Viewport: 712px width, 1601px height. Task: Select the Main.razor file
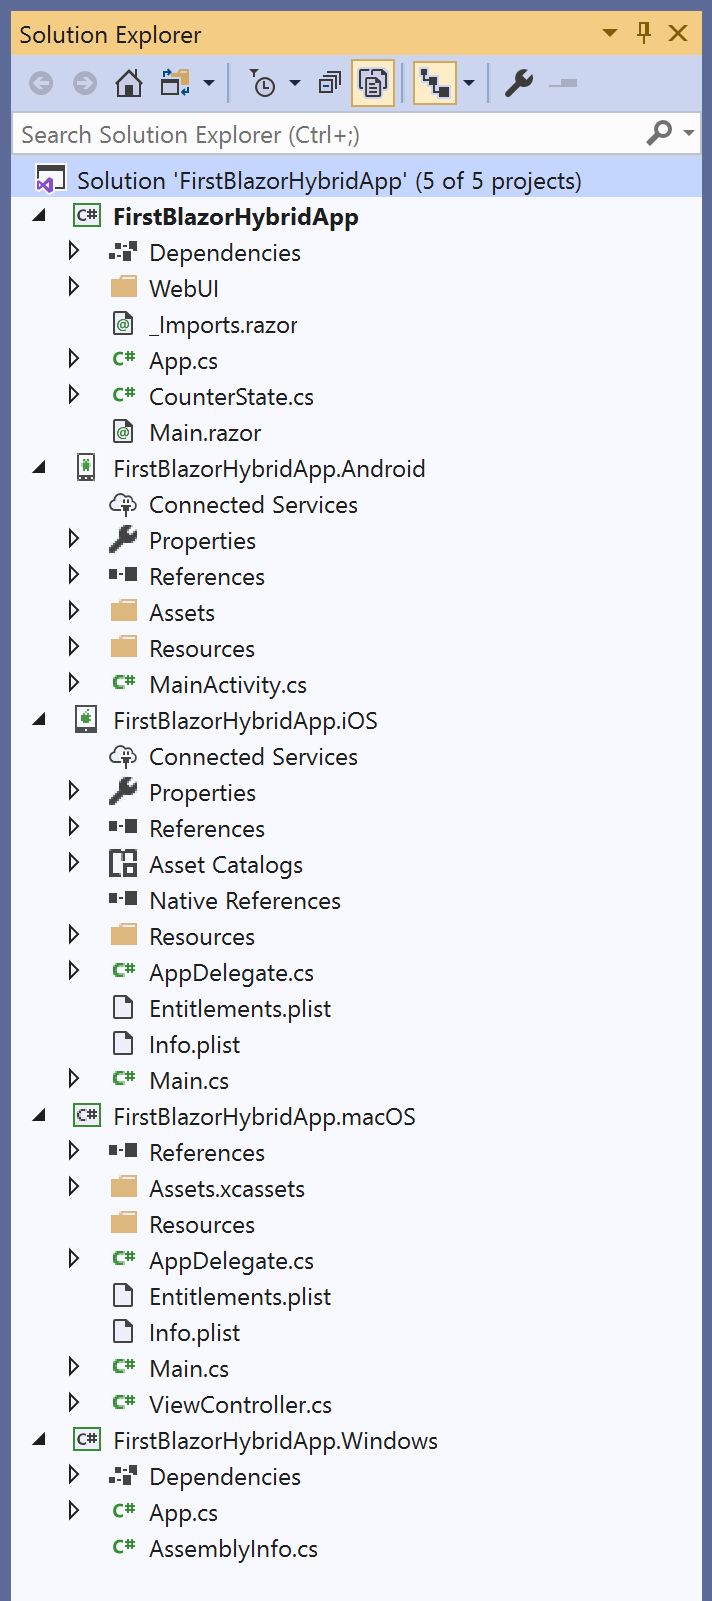pos(205,433)
